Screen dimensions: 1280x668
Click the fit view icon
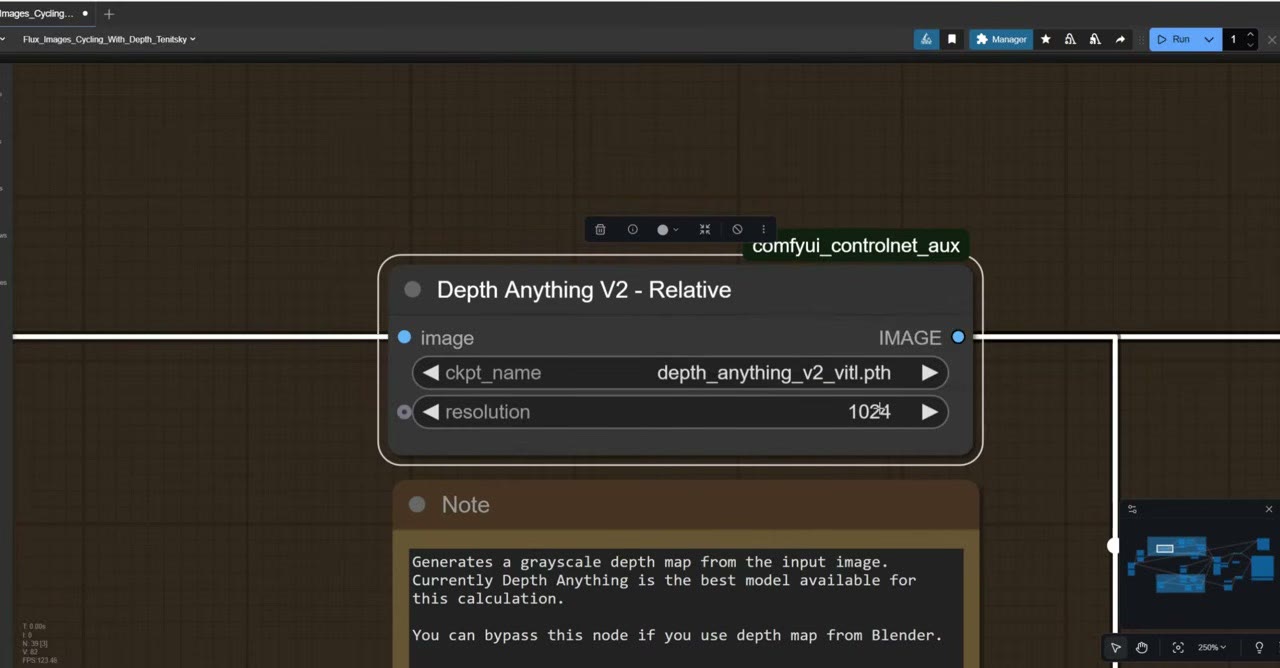(x=1178, y=647)
